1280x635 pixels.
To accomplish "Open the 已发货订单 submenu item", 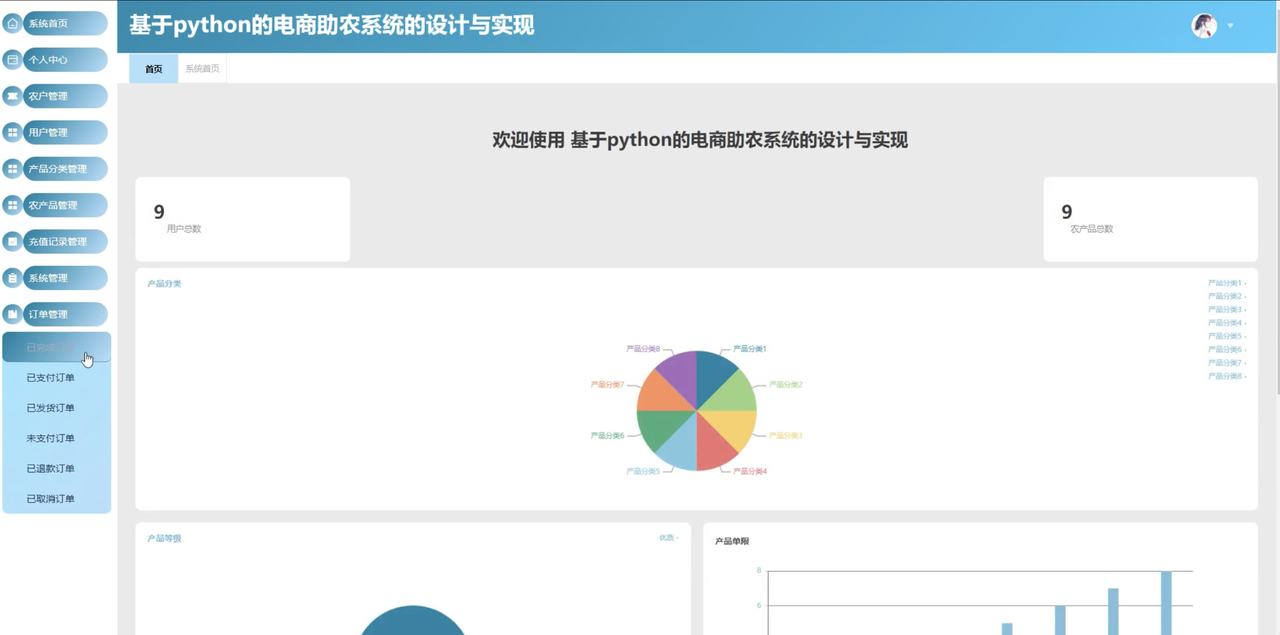I will tap(56, 408).
